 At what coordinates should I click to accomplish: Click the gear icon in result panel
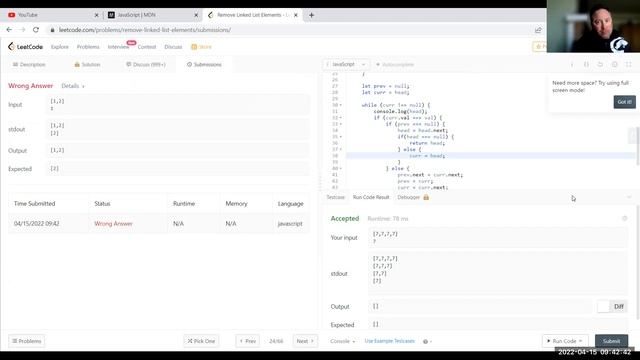point(624,218)
